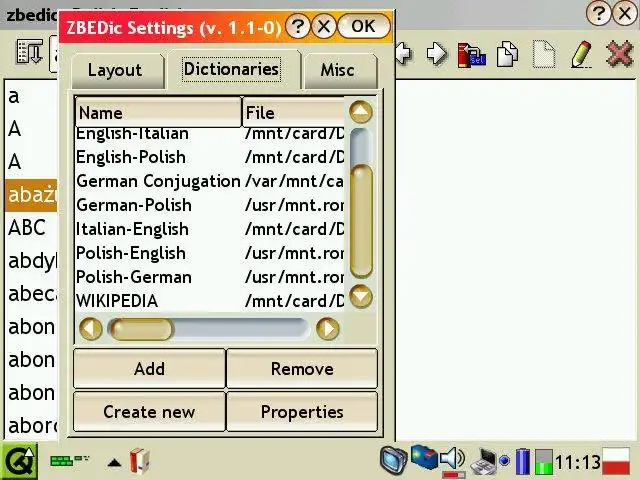Screen dimensions: 640x480
Task: Open the dictionary selection books icon
Action: [471, 55]
